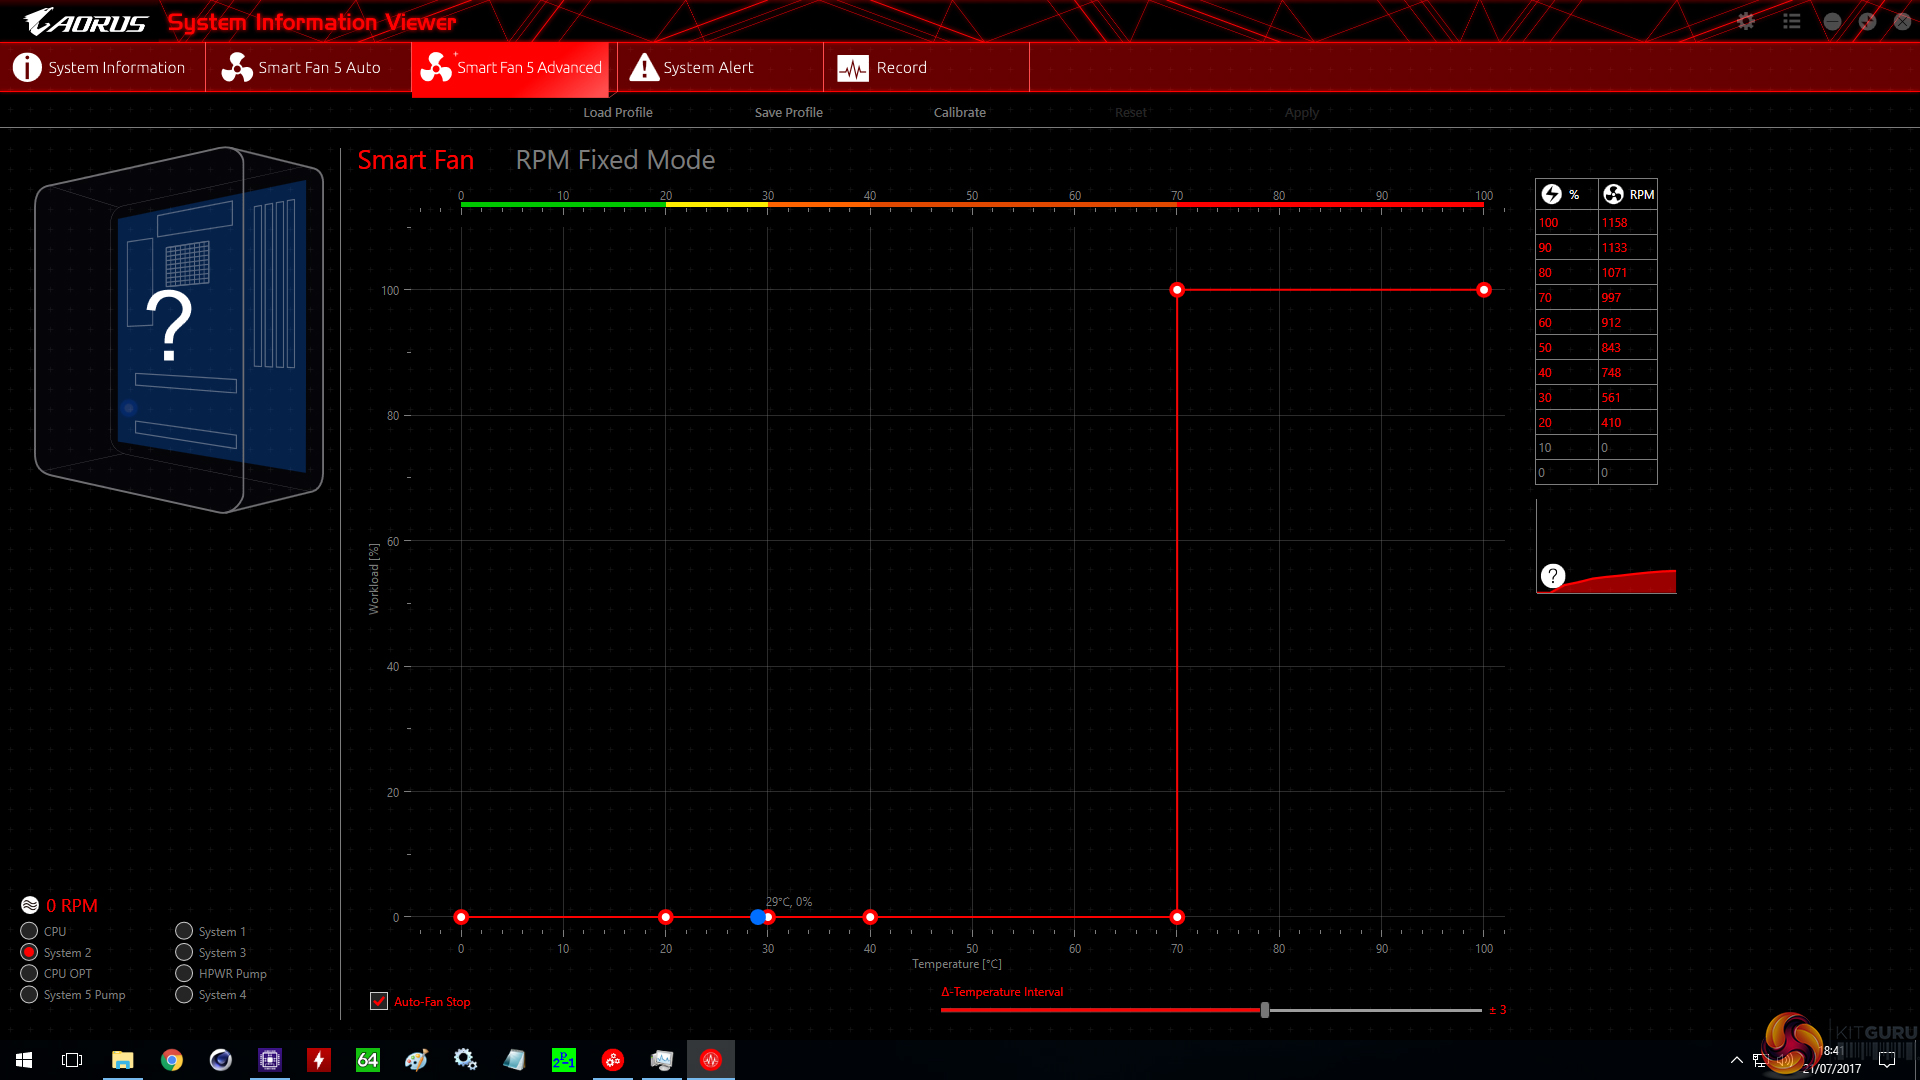Open Chrome from the taskbar
The height and width of the screenshot is (1080, 1920).
coord(172,1060)
